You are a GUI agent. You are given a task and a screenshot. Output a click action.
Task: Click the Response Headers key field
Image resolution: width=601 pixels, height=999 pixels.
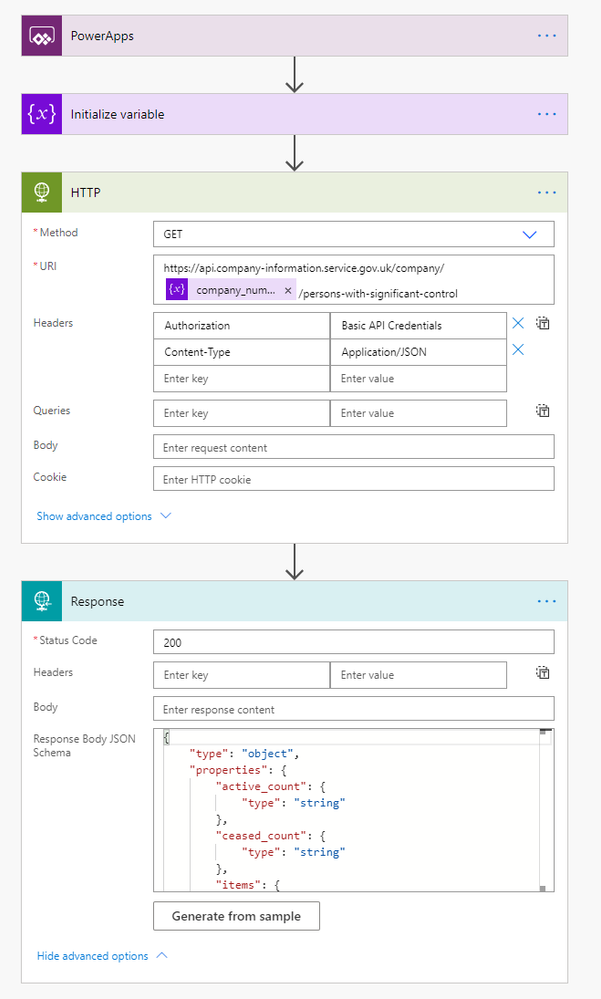click(242, 675)
